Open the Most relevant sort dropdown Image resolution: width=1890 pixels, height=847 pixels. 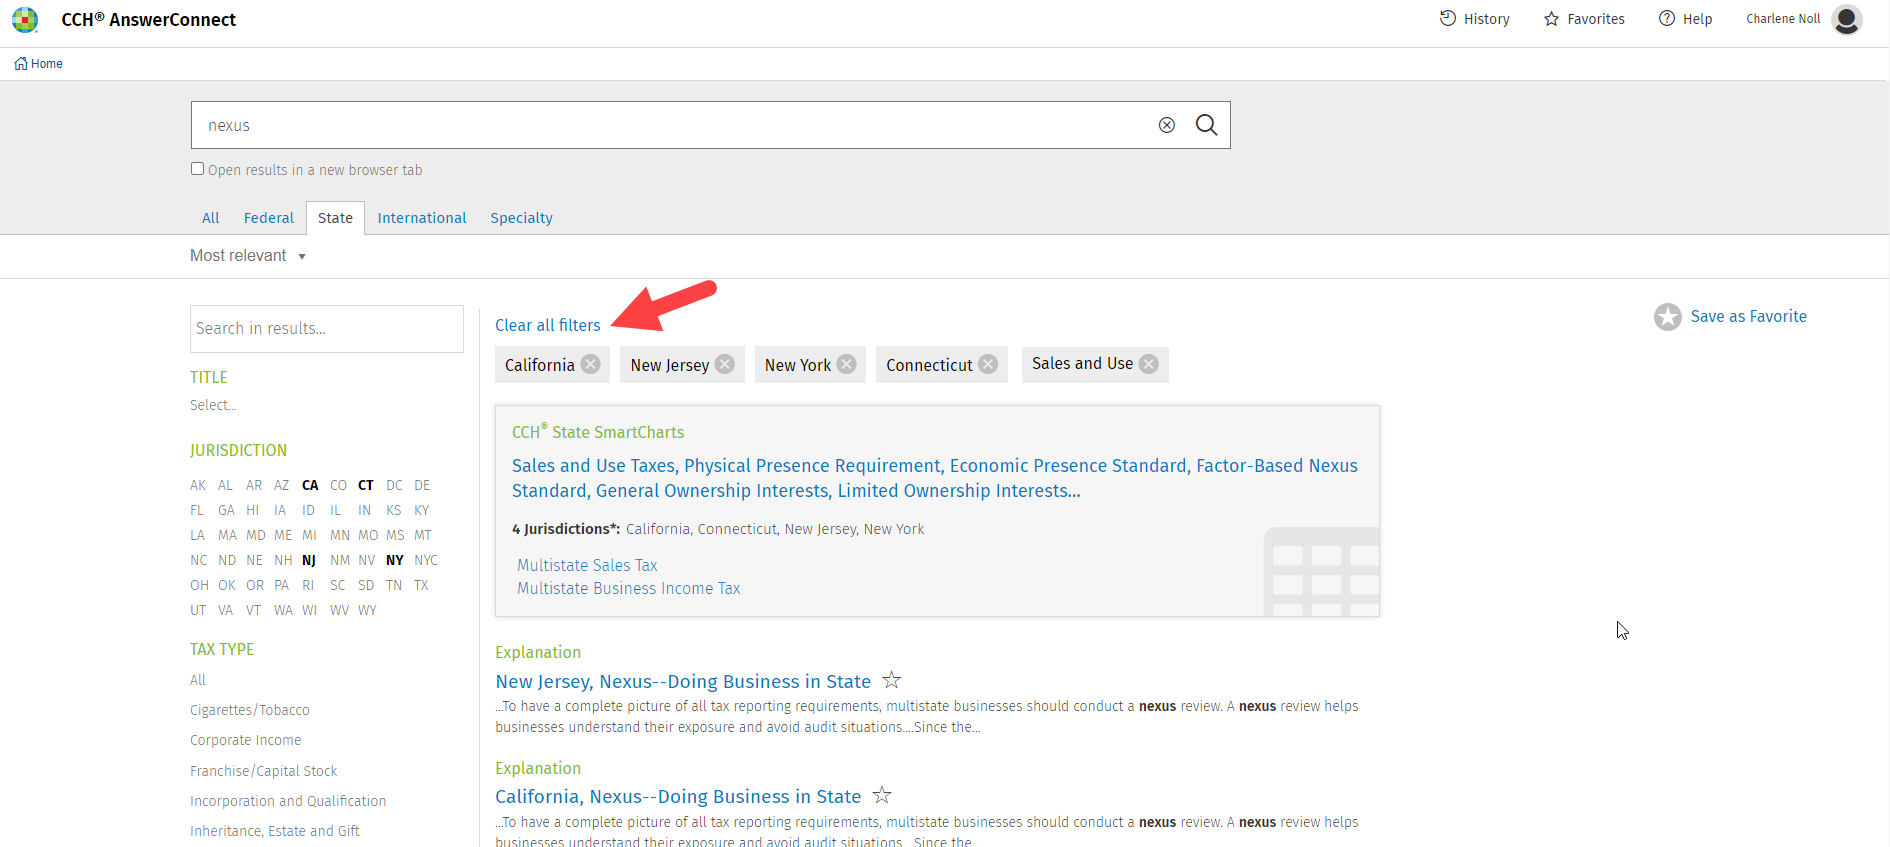pyautogui.click(x=248, y=256)
